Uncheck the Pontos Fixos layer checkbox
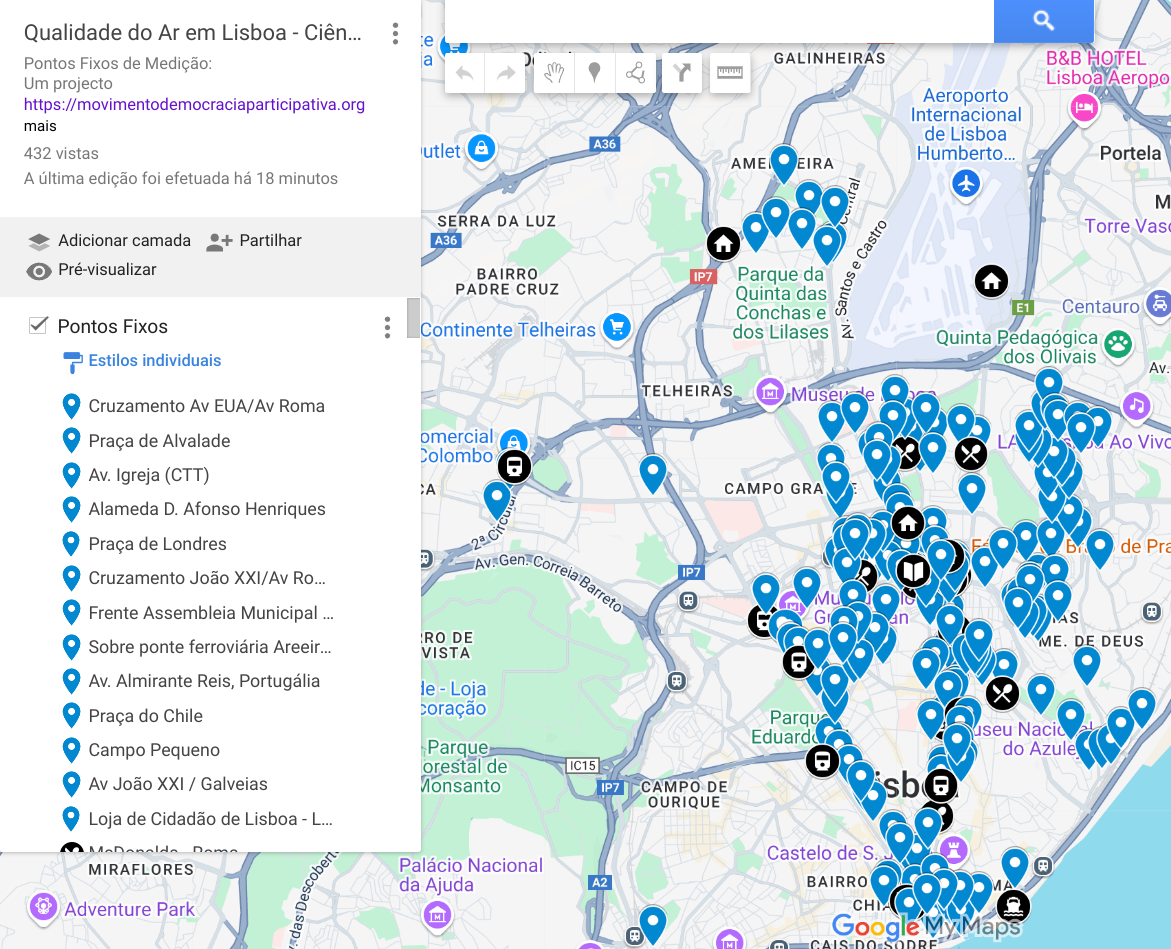This screenshot has width=1171, height=949. pyautogui.click(x=39, y=325)
